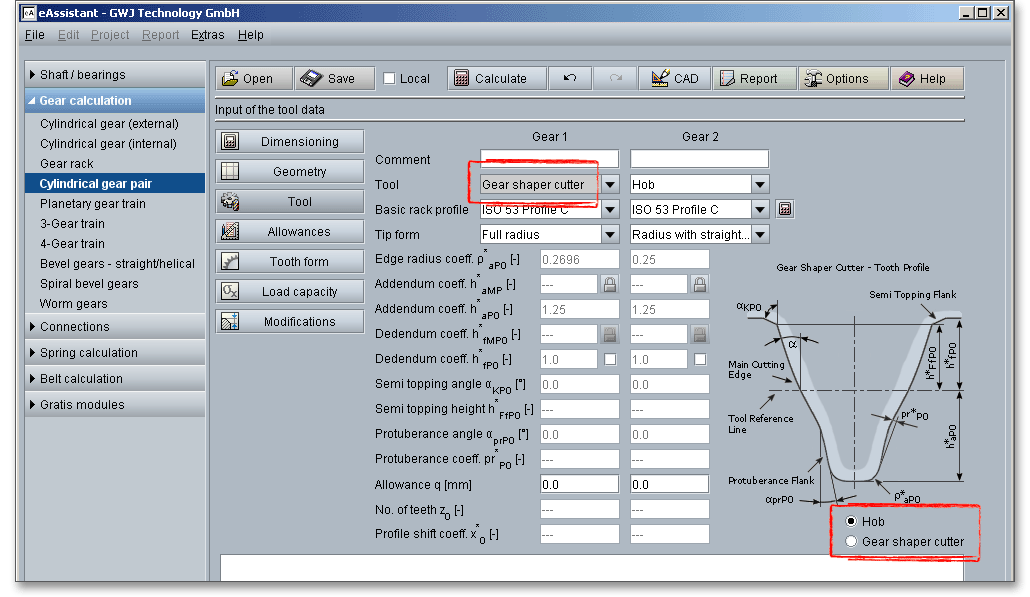Open the Load capacity section
This screenshot has height=597, width=1030.
[289, 292]
